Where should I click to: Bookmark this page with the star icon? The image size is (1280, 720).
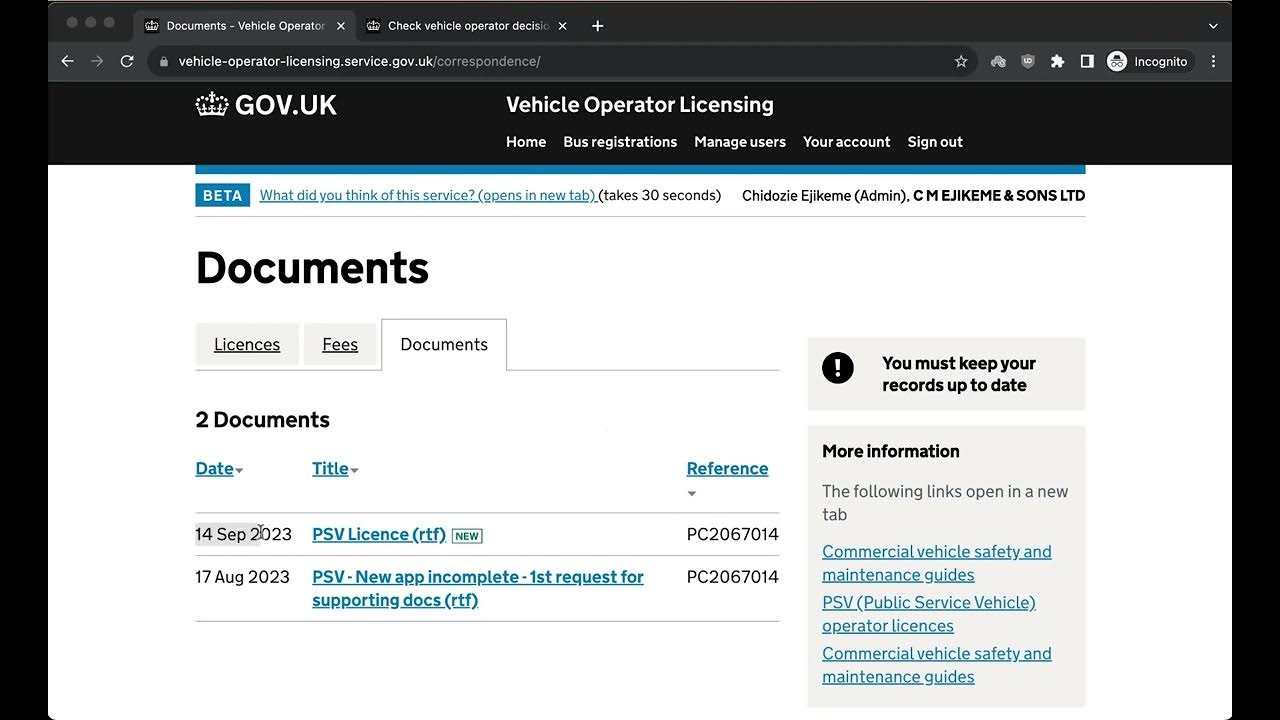click(x=961, y=61)
